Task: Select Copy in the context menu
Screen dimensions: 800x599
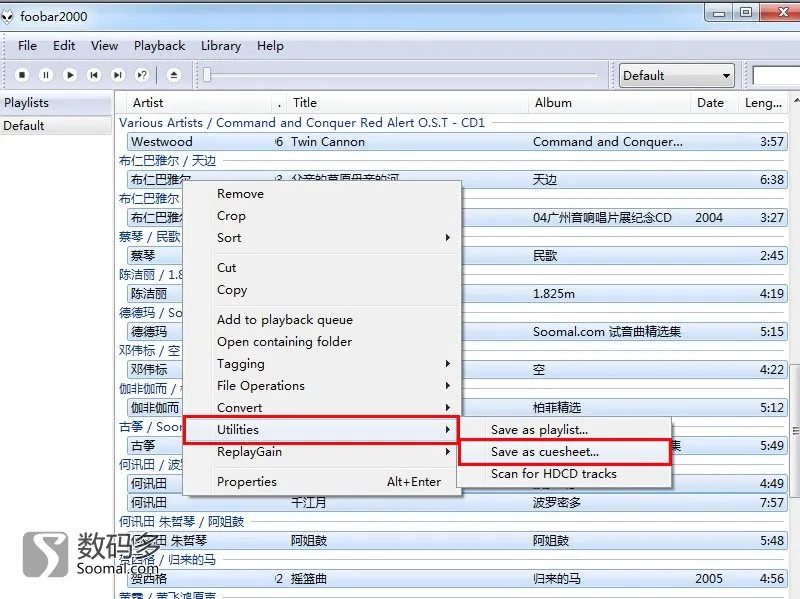Action: coord(322,290)
